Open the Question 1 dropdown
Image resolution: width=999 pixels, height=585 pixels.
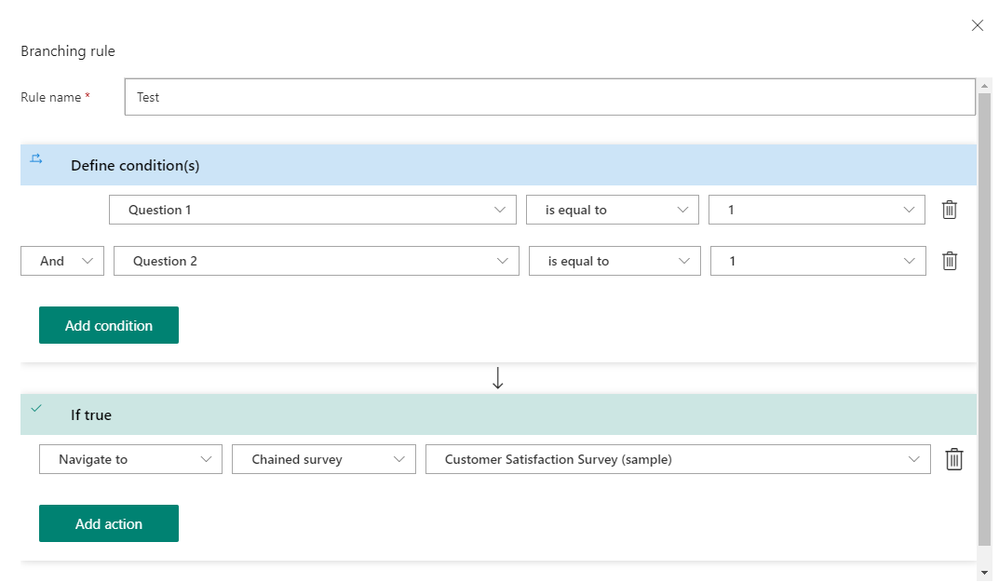(312, 210)
